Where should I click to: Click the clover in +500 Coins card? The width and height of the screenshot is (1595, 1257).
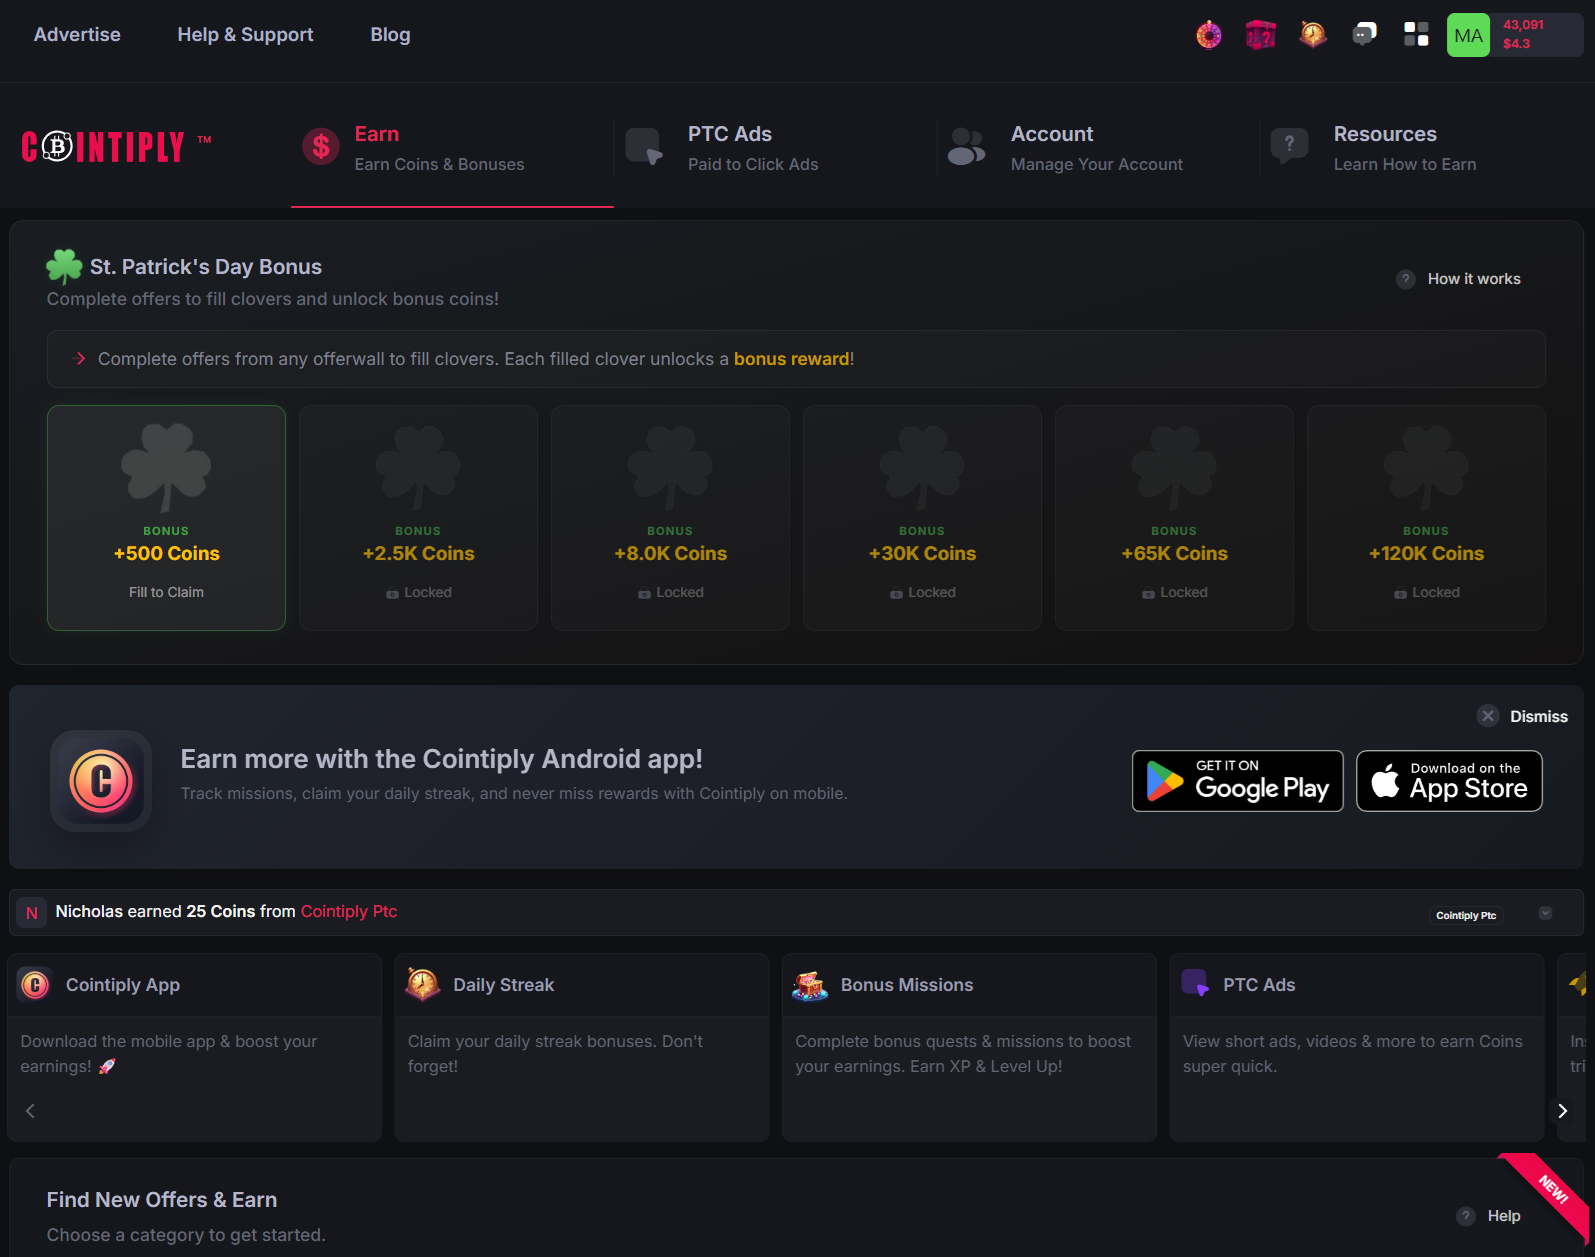[x=166, y=468]
